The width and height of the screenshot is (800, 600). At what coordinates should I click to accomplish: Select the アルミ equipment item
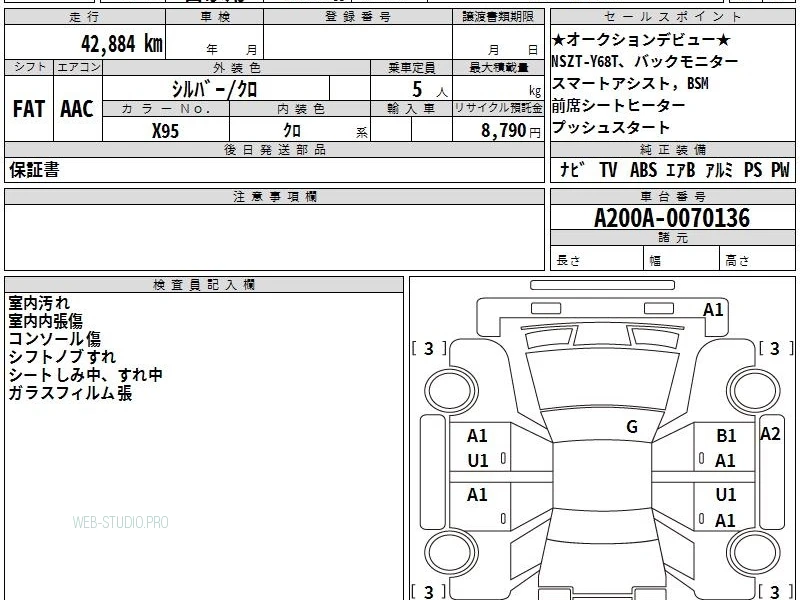(719, 169)
